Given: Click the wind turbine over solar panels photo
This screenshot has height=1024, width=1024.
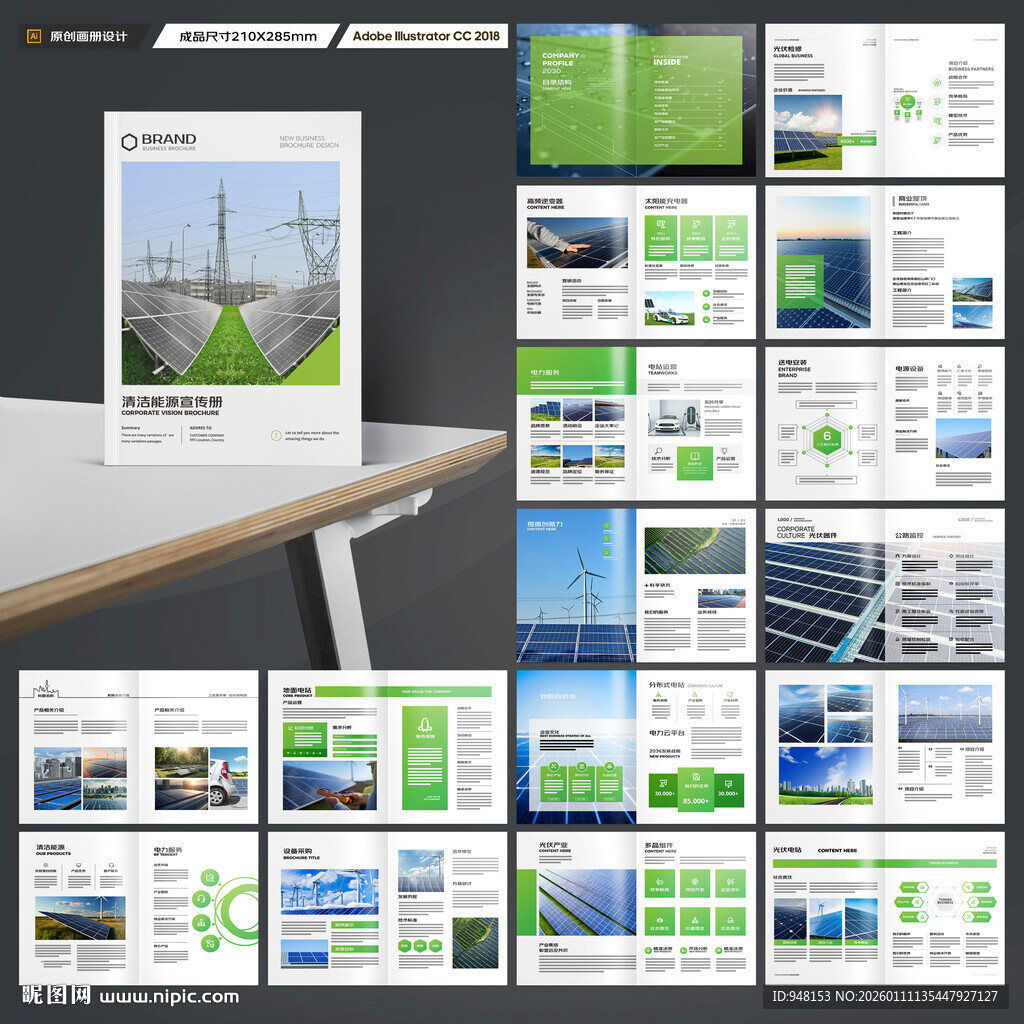Looking at the screenshot, I should 576,586.
